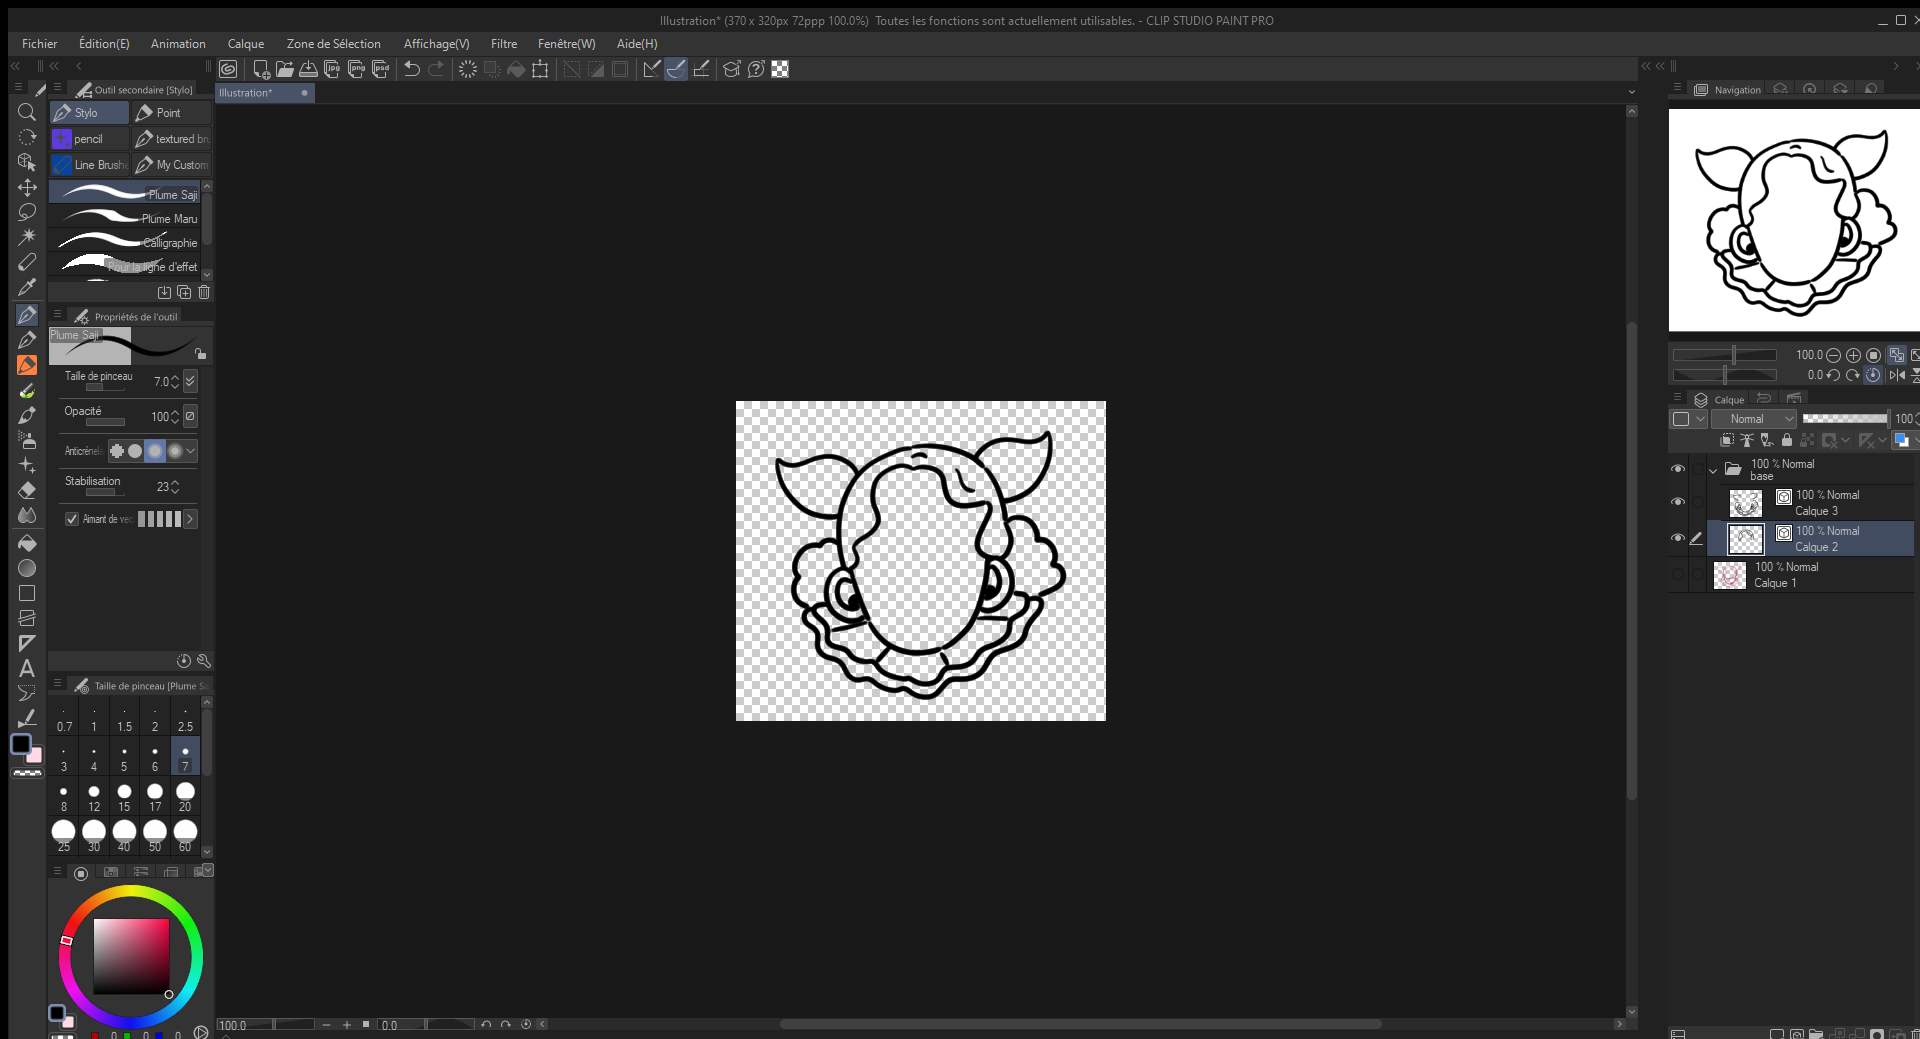The height and width of the screenshot is (1039, 1920).
Task: Open the Filtre menu
Action: pos(504,44)
